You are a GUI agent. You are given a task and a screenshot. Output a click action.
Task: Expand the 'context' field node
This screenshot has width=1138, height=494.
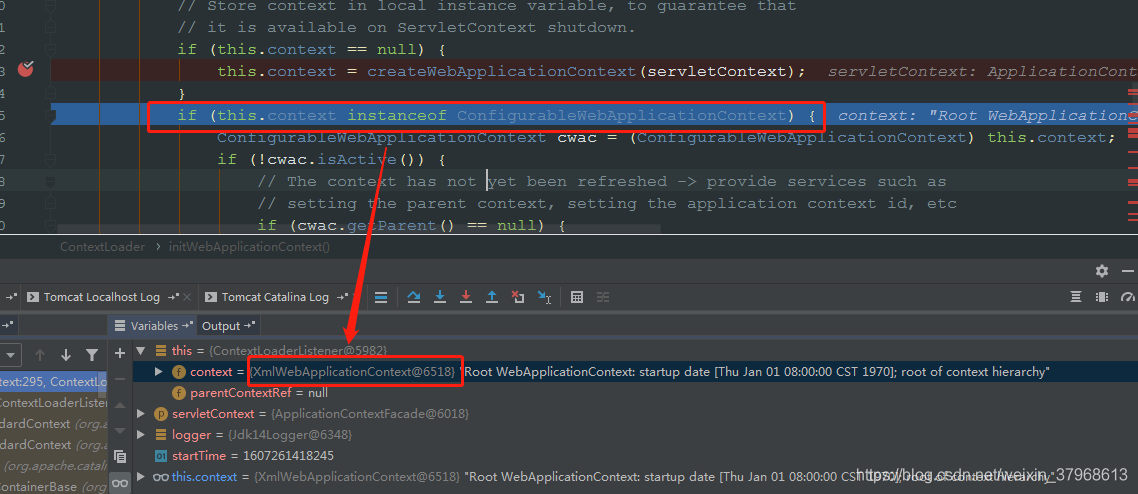tap(159, 371)
